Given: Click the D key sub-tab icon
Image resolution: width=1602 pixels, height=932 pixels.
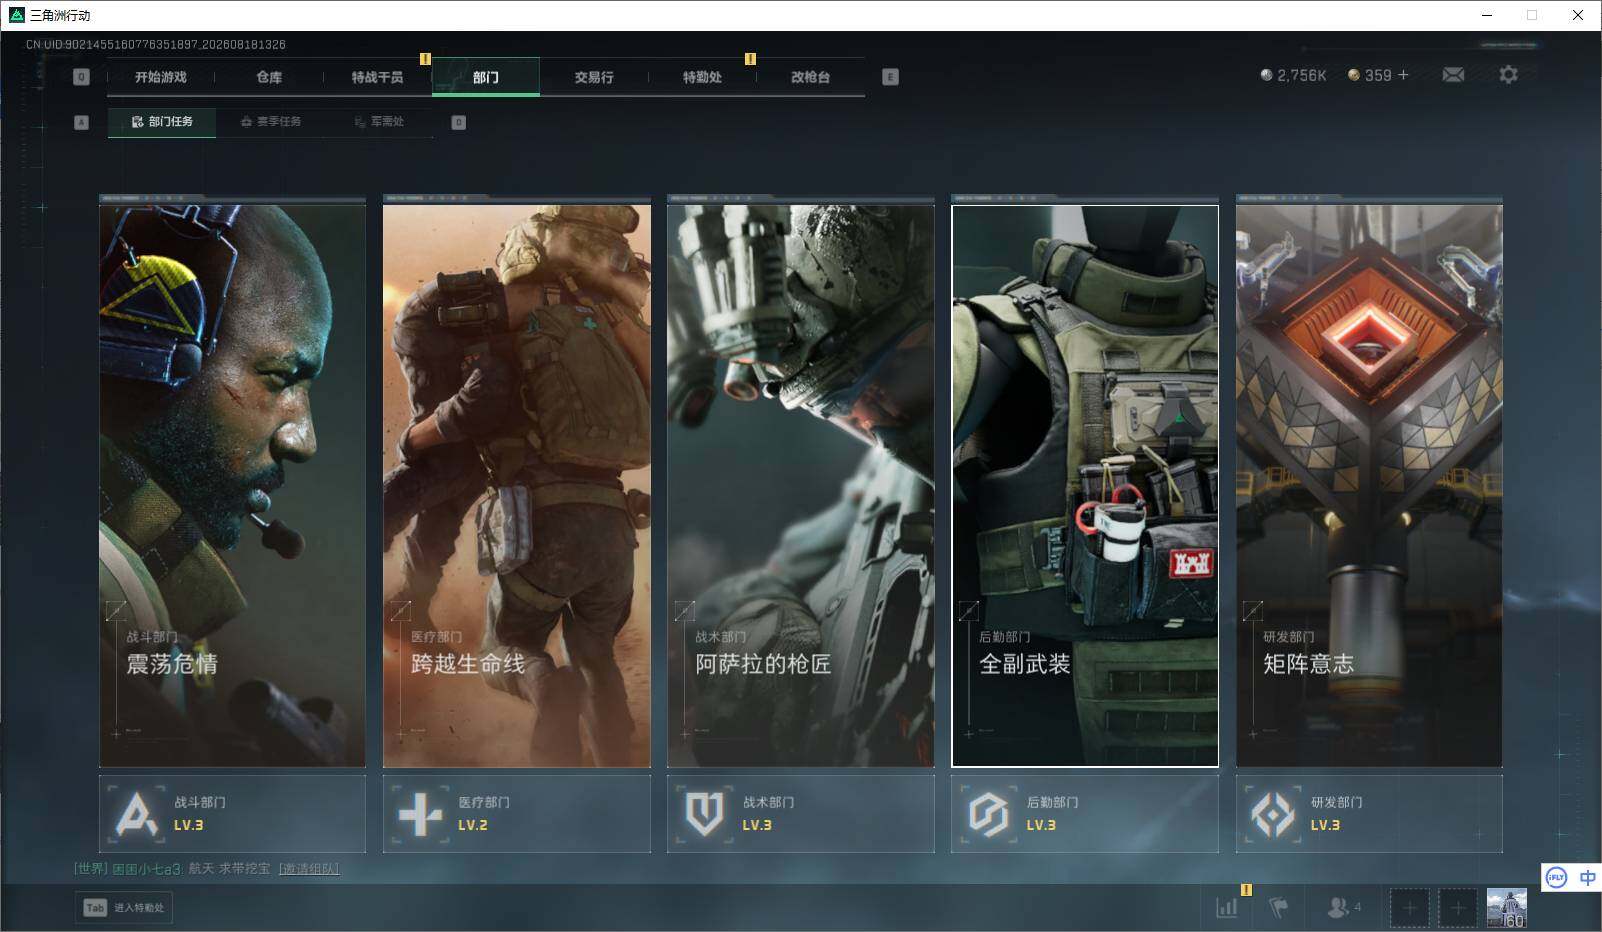Looking at the screenshot, I should click(458, 122).
